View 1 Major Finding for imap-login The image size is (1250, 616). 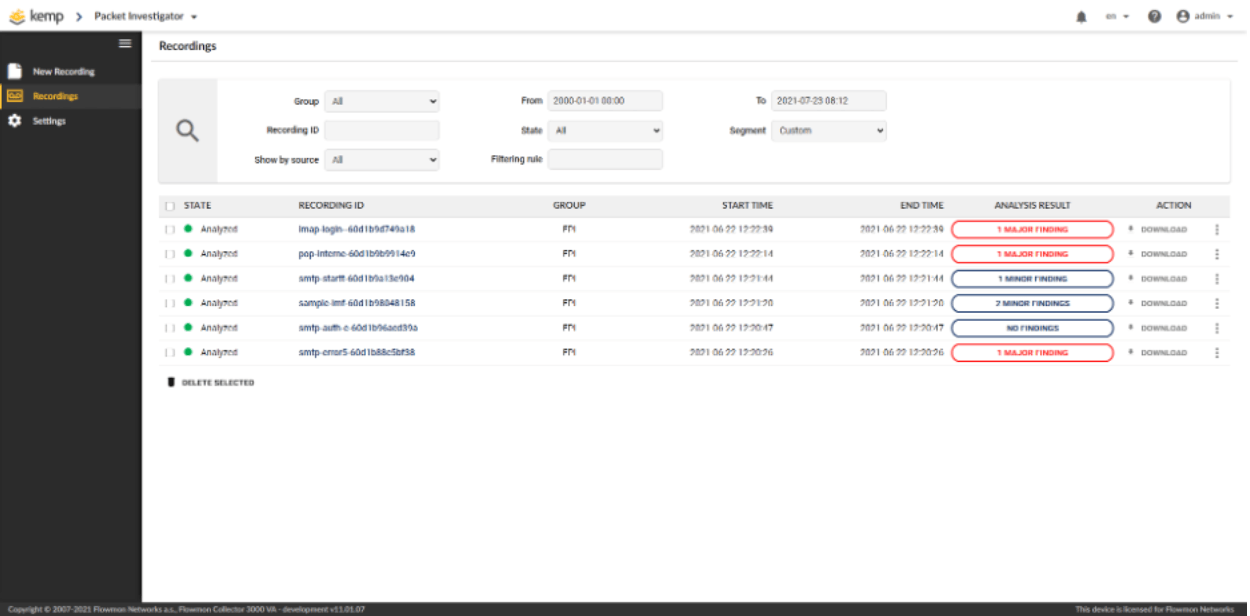pos(1032,229)
